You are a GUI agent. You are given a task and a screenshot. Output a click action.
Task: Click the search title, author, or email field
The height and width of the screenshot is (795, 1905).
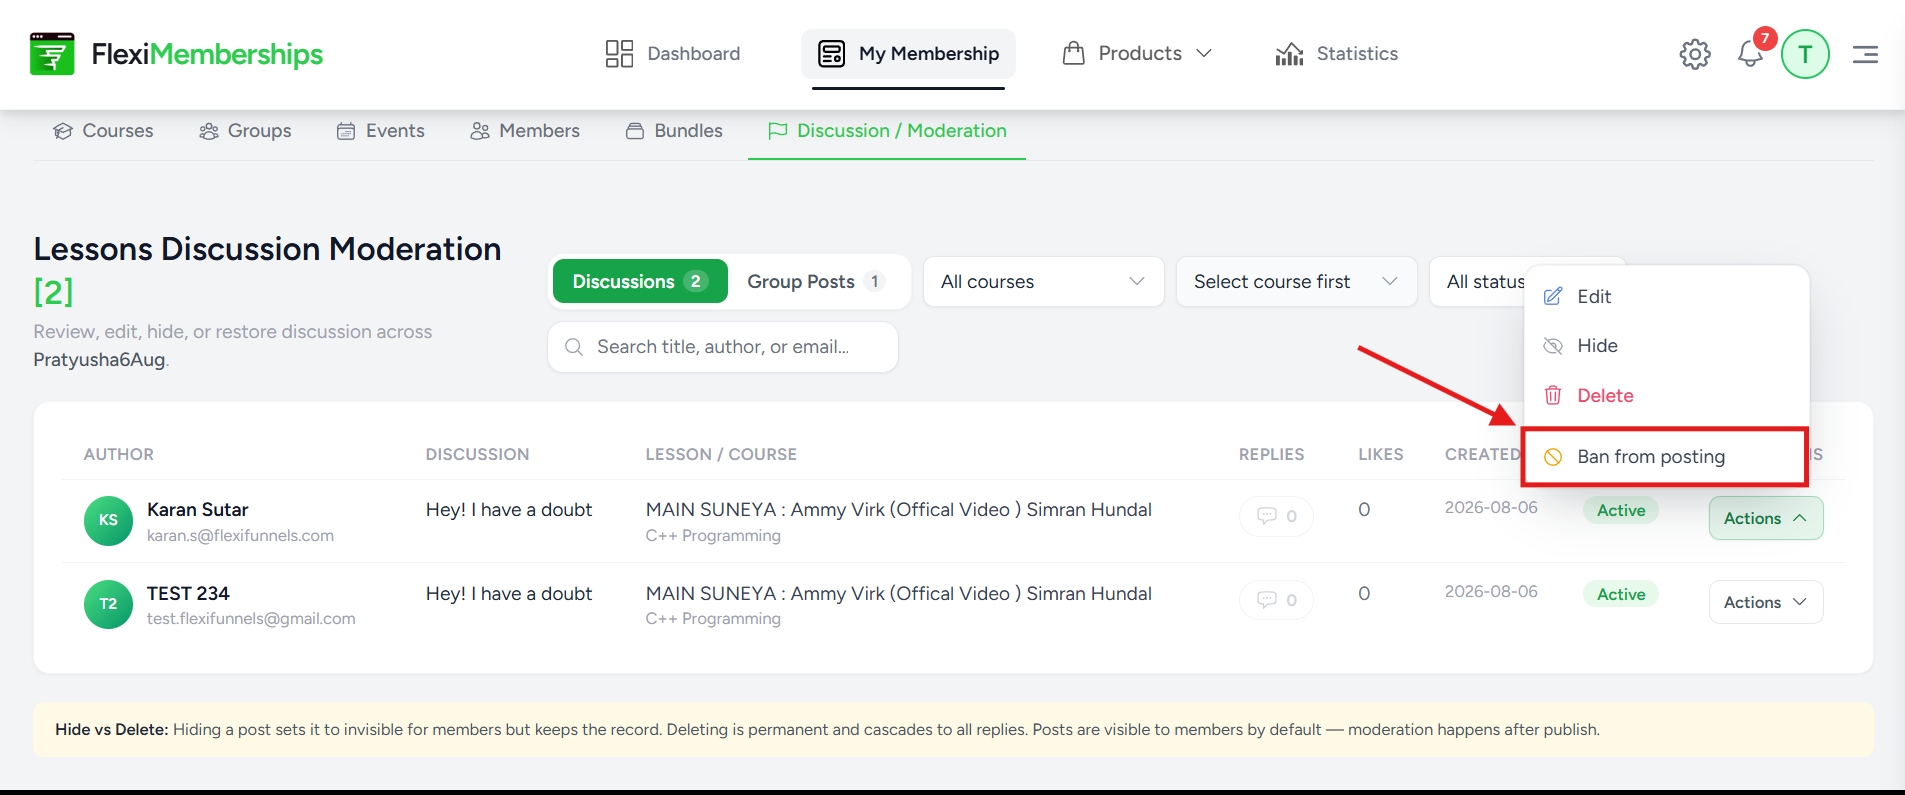[723, 347]
